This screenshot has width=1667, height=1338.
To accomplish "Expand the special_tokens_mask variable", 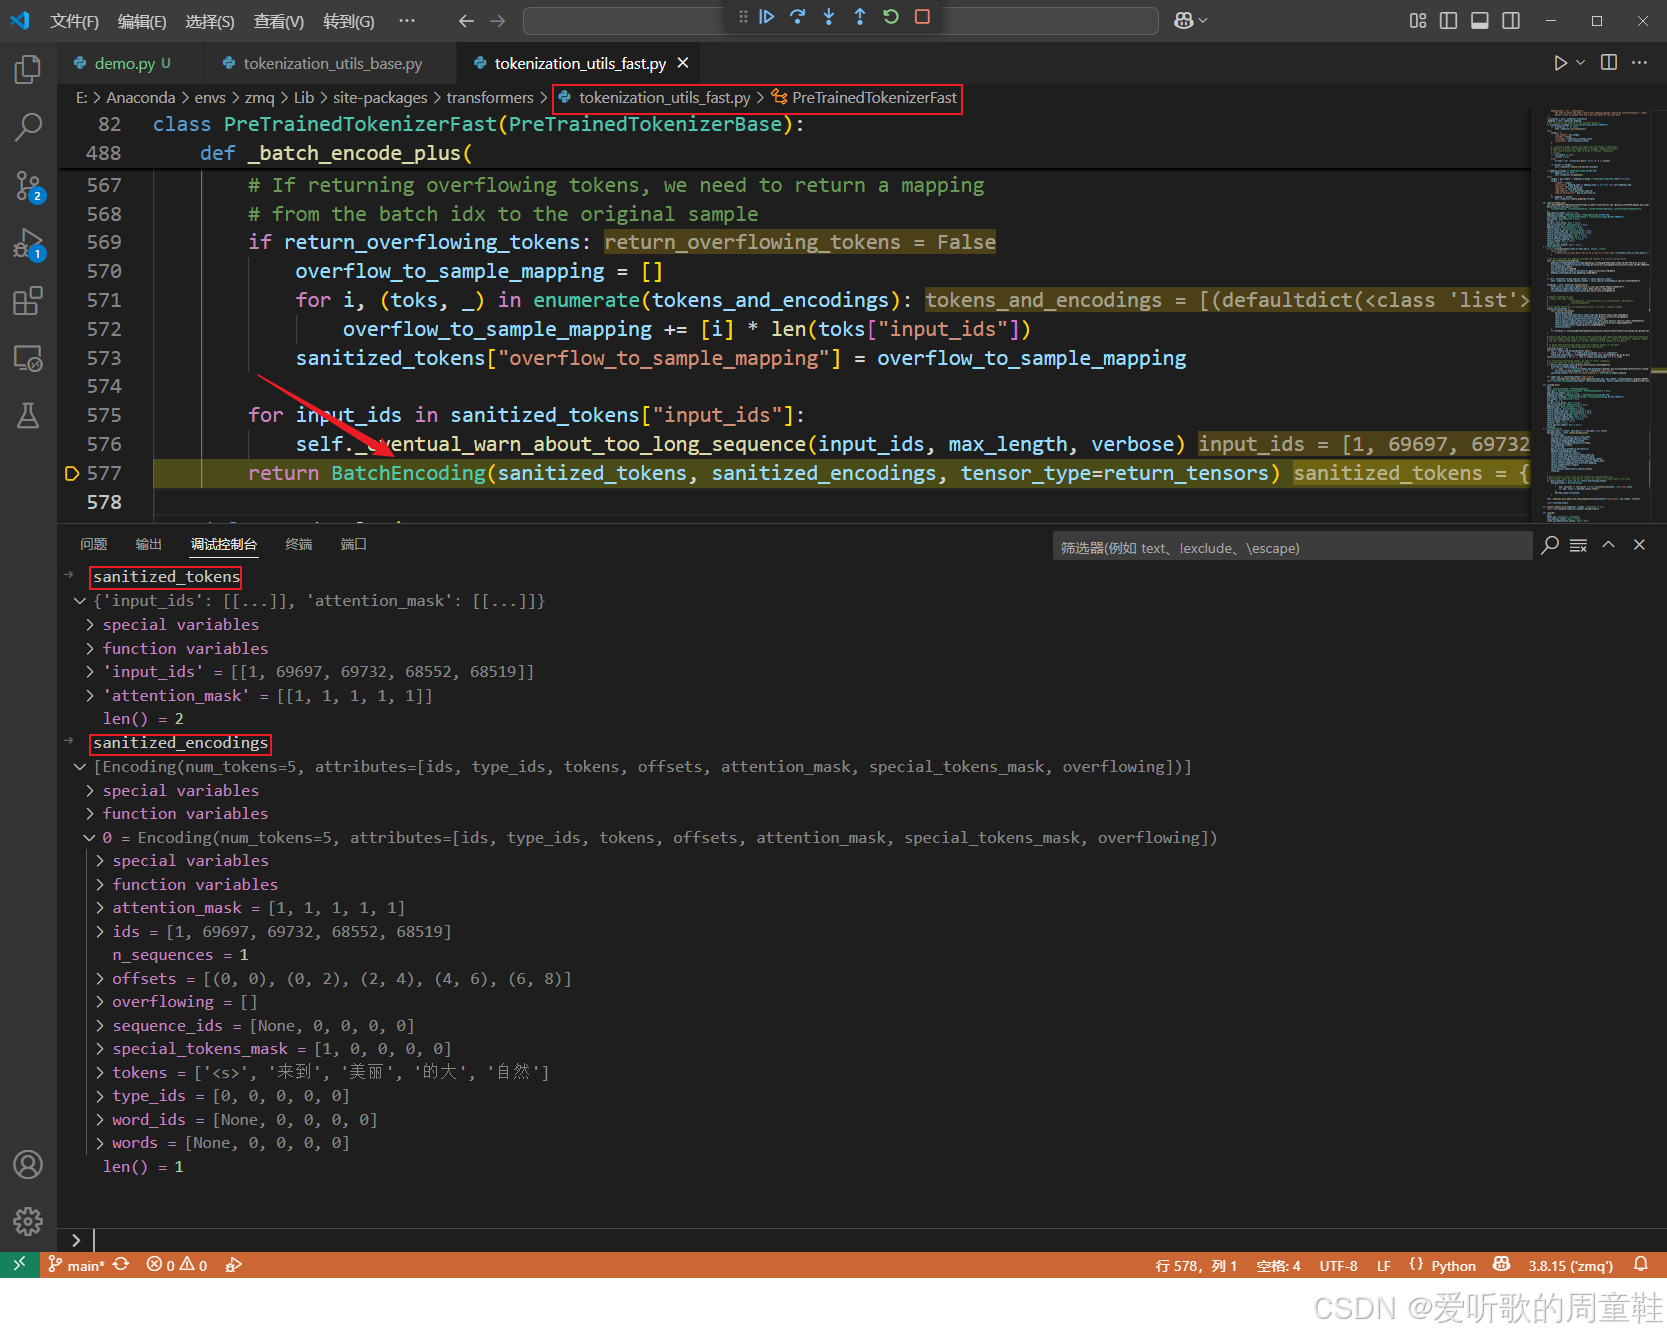I will 99,1049.
